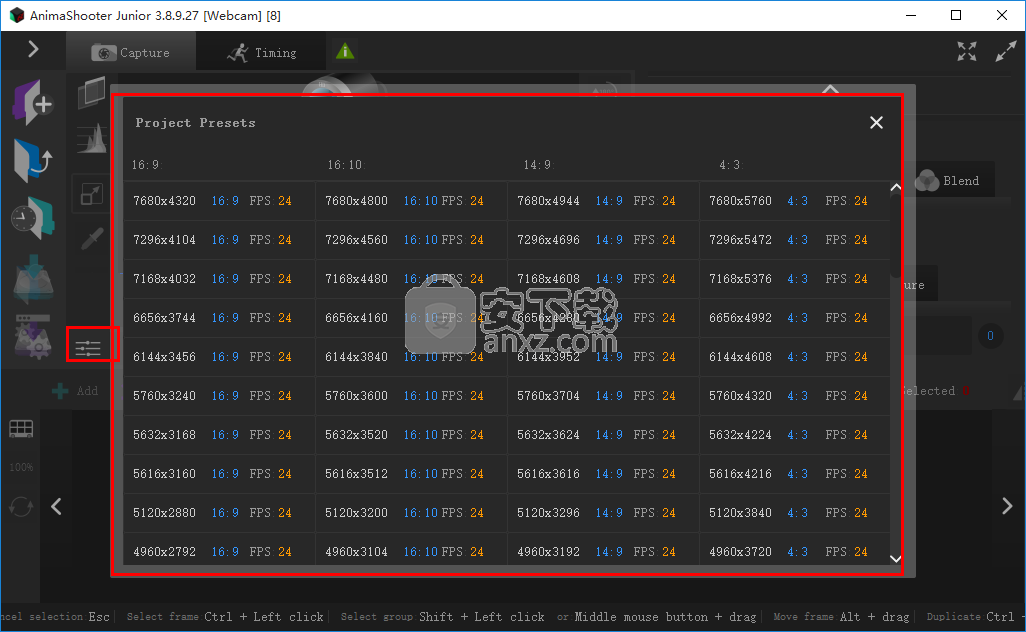Select preset 5632x4224 4:3
1026x632 pixels.
point(795,435)
